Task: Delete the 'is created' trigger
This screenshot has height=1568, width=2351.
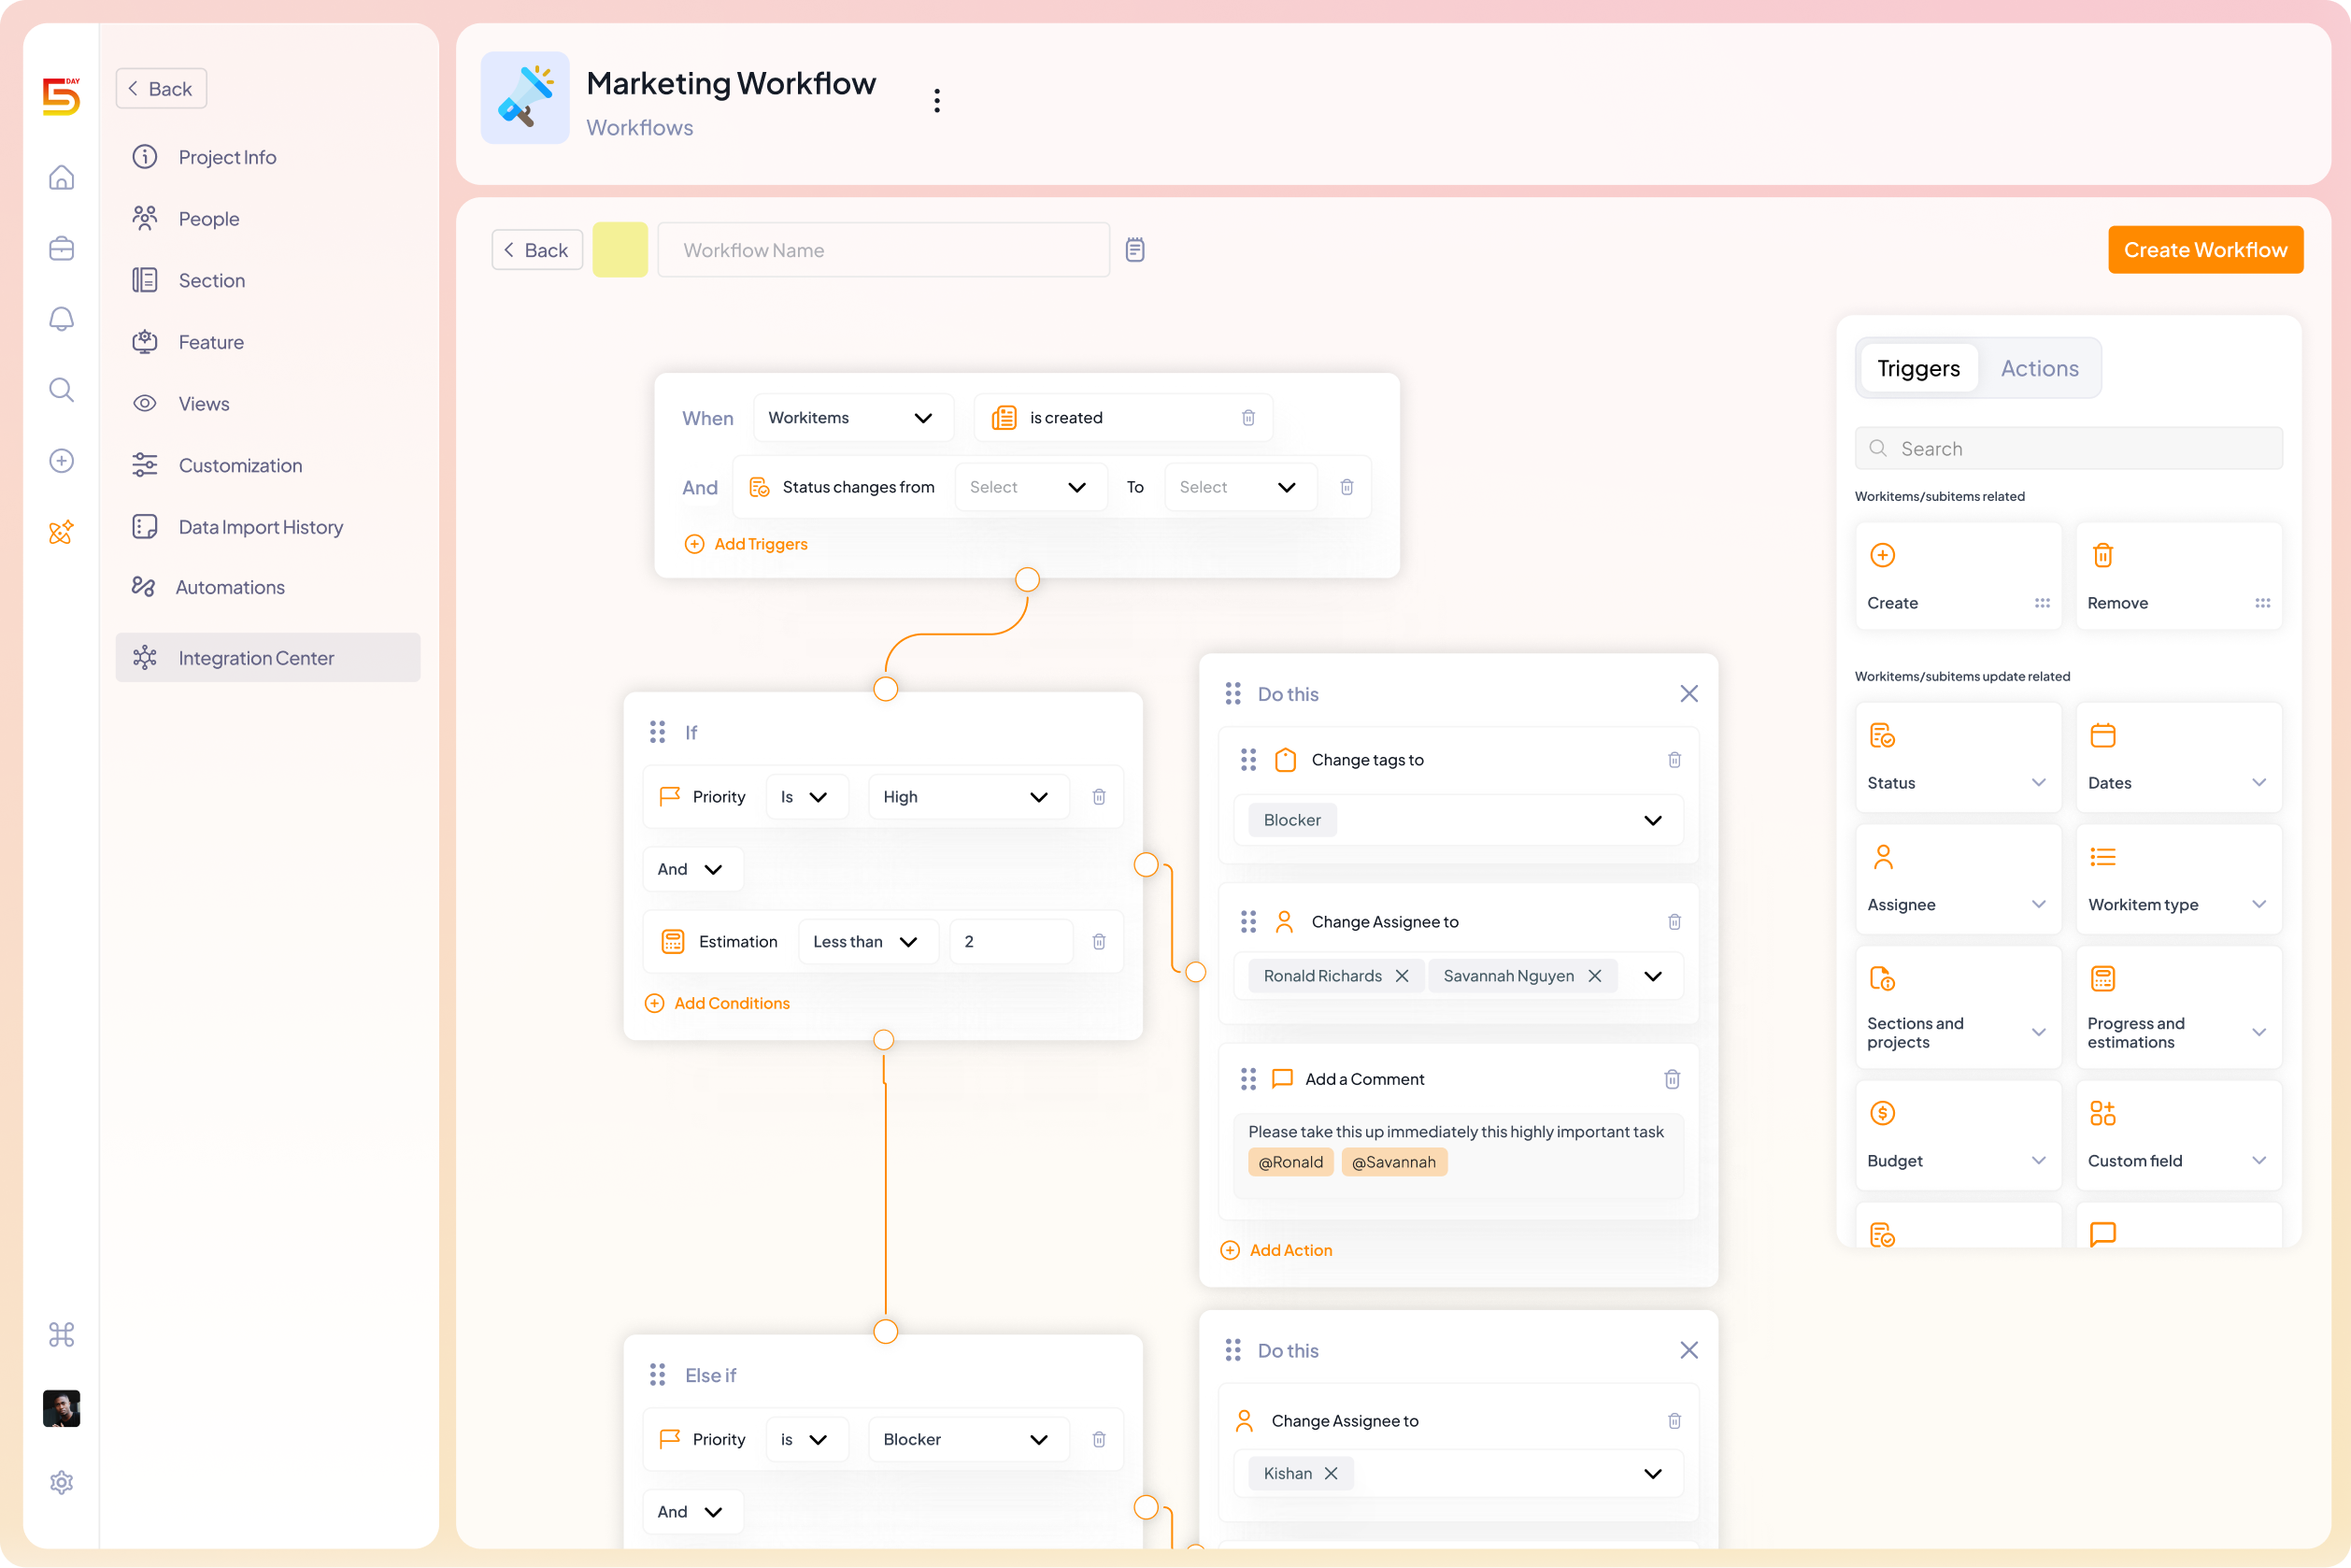Action: (x=1248, y=418)
